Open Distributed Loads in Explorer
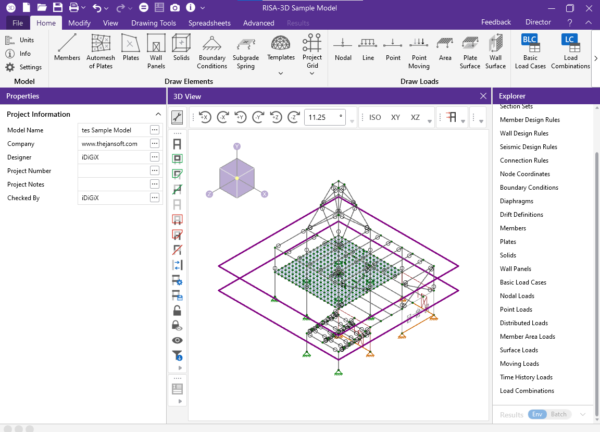The image size is (600, 432). (523, 323)
